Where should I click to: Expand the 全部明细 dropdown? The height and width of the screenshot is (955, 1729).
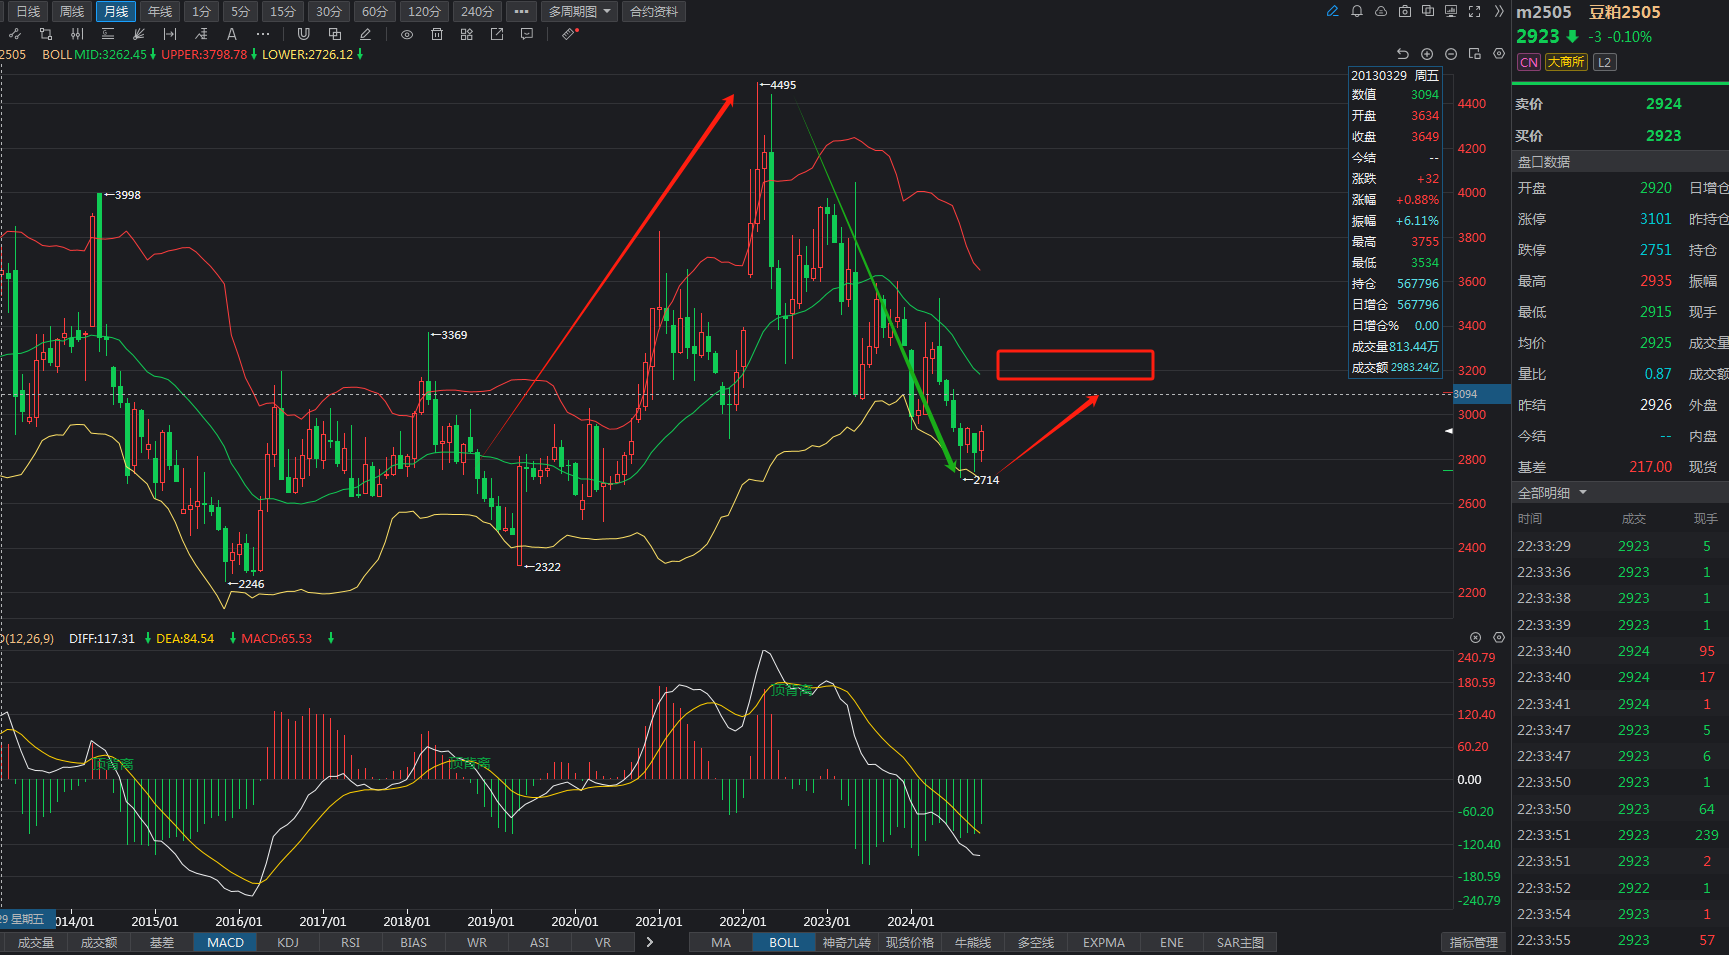(x=1552, y=493)
